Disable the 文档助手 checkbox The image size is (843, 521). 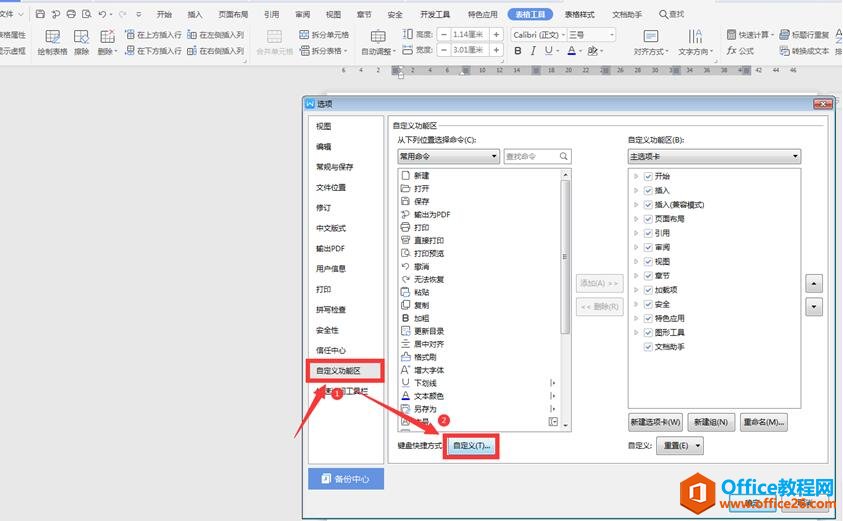click(649, 346)
